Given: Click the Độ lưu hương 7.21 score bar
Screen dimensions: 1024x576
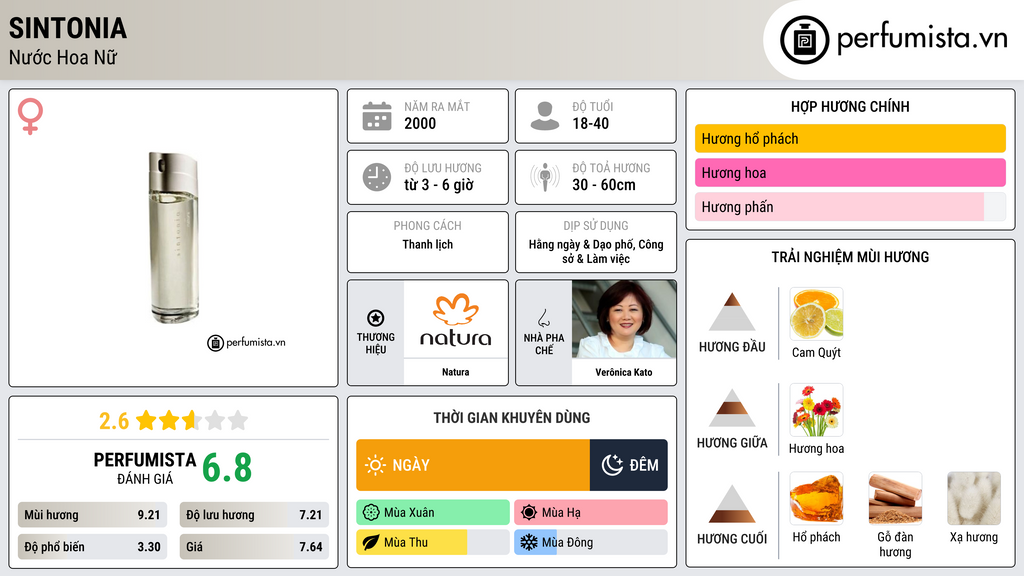Looking at the screenshot, I should coord(254,515).
